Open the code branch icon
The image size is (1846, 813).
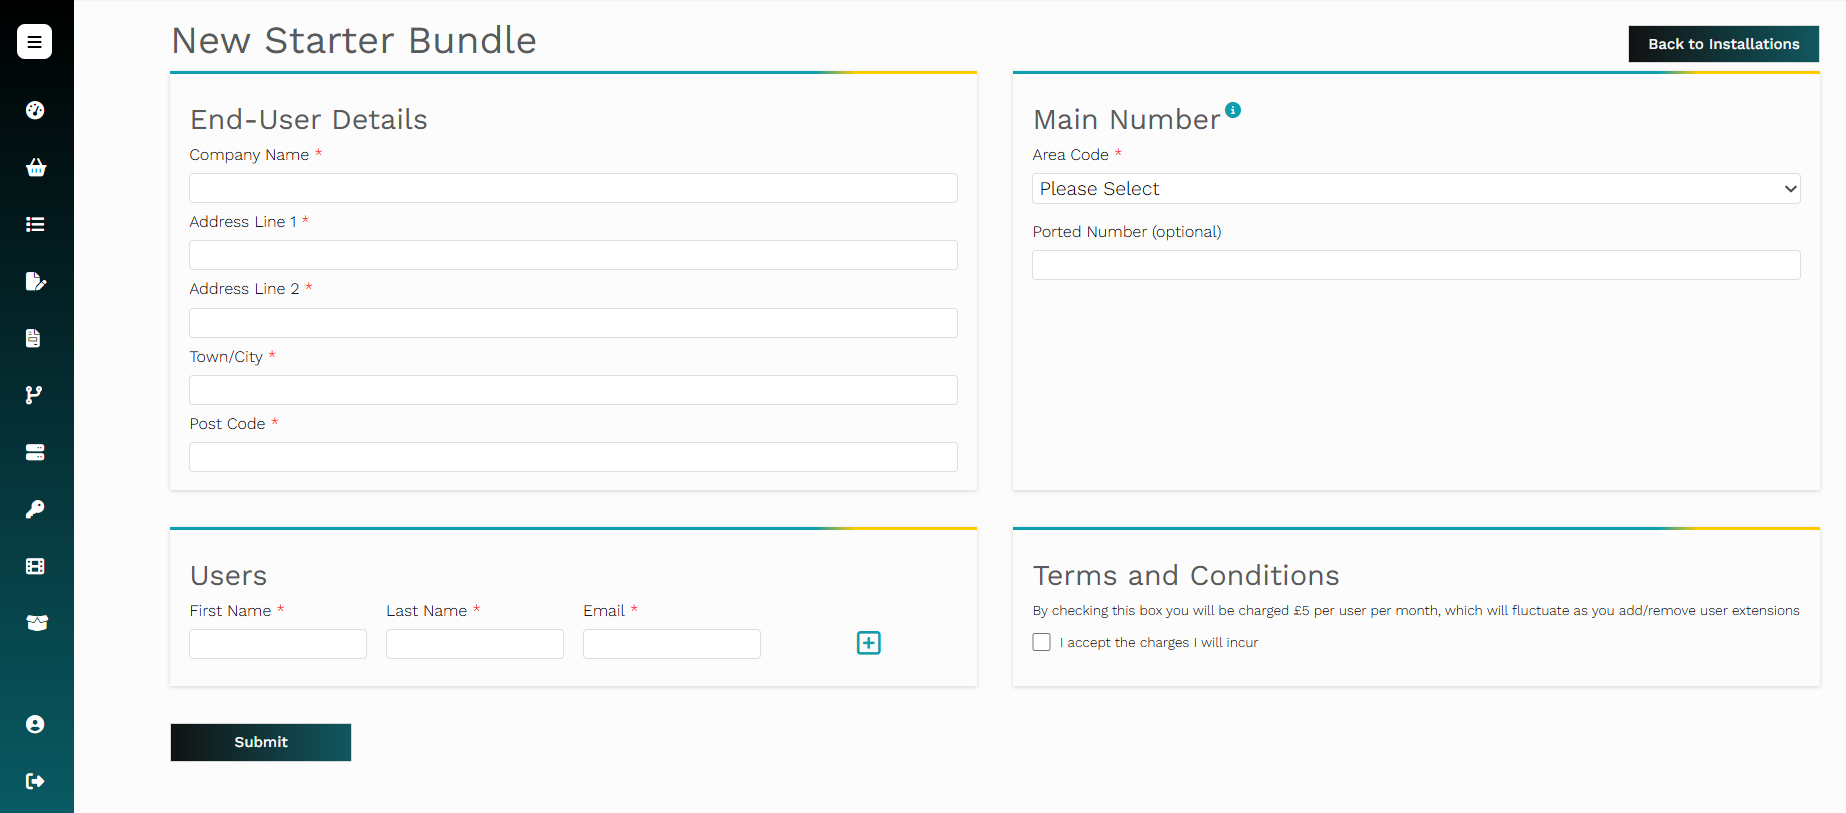34,395
